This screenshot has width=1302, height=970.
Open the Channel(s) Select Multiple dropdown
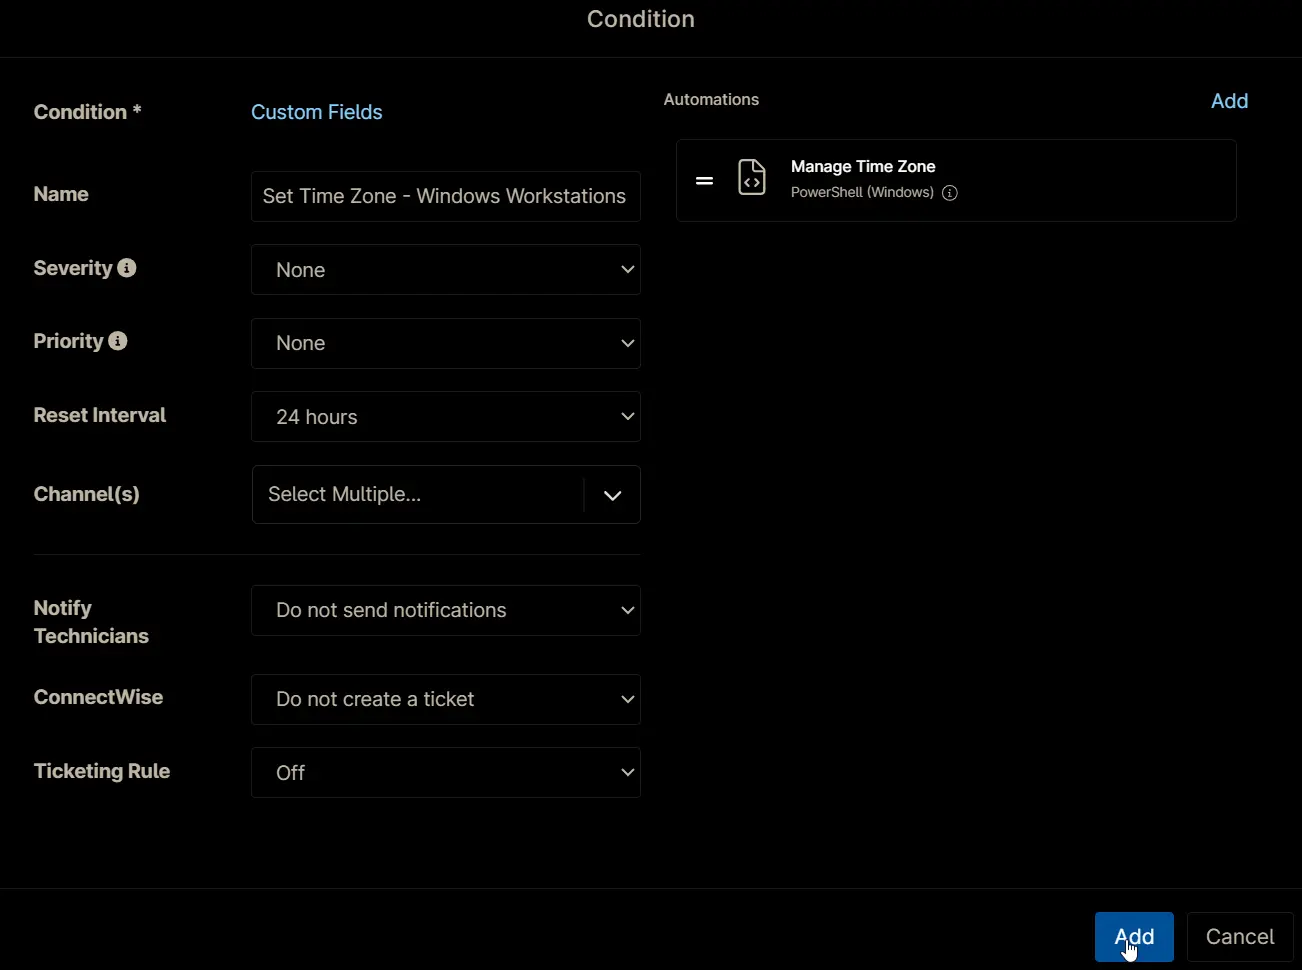click(446, 494)
